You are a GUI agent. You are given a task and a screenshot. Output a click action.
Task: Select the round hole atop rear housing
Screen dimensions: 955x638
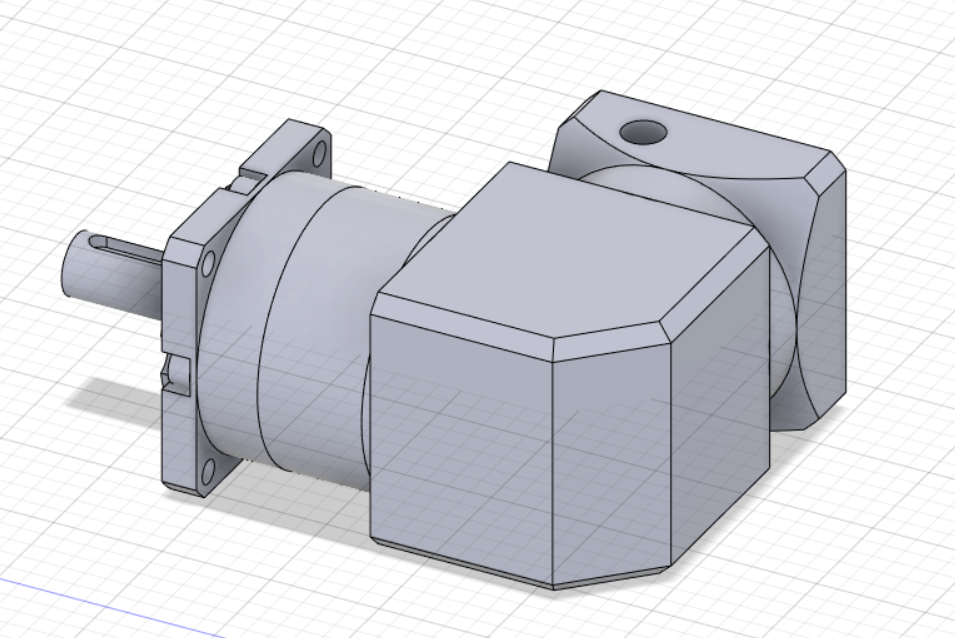point(643,131)
